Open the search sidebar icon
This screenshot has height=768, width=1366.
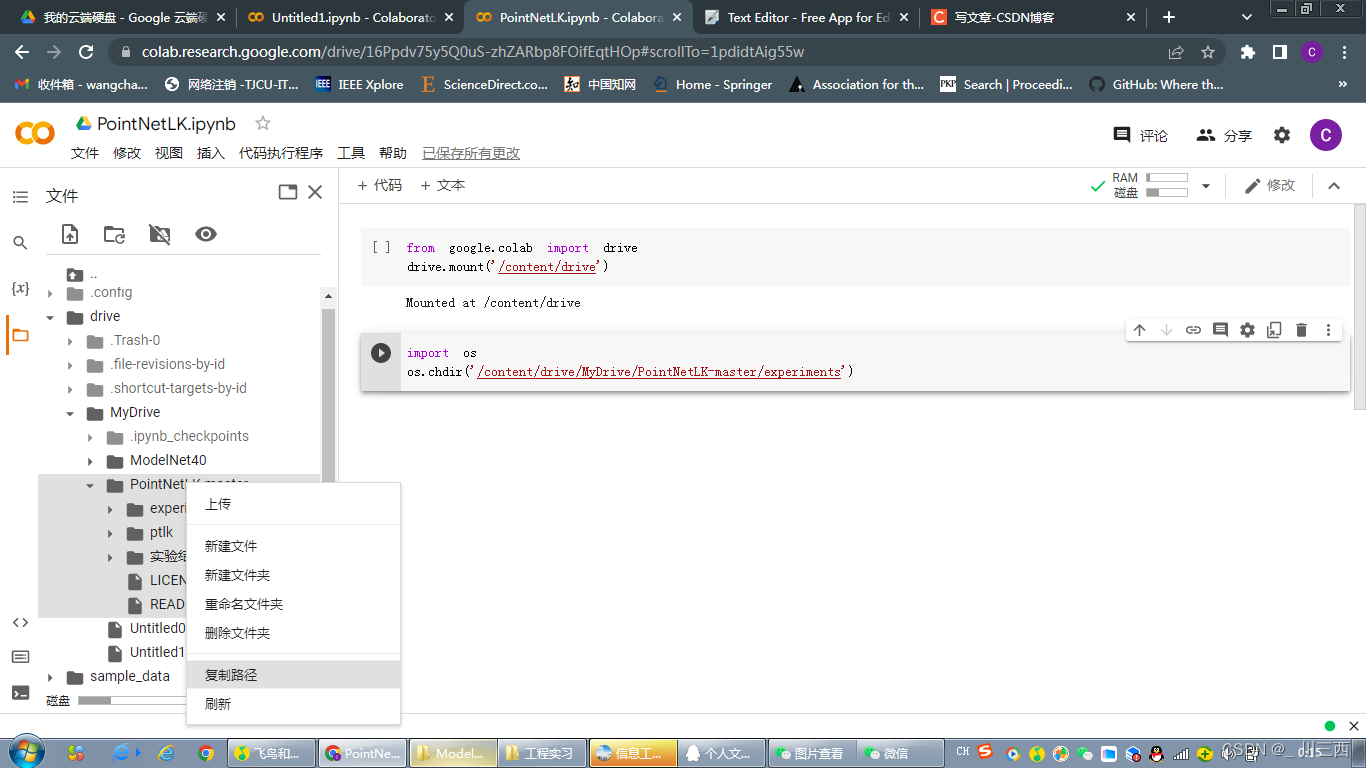click(20, 243)
